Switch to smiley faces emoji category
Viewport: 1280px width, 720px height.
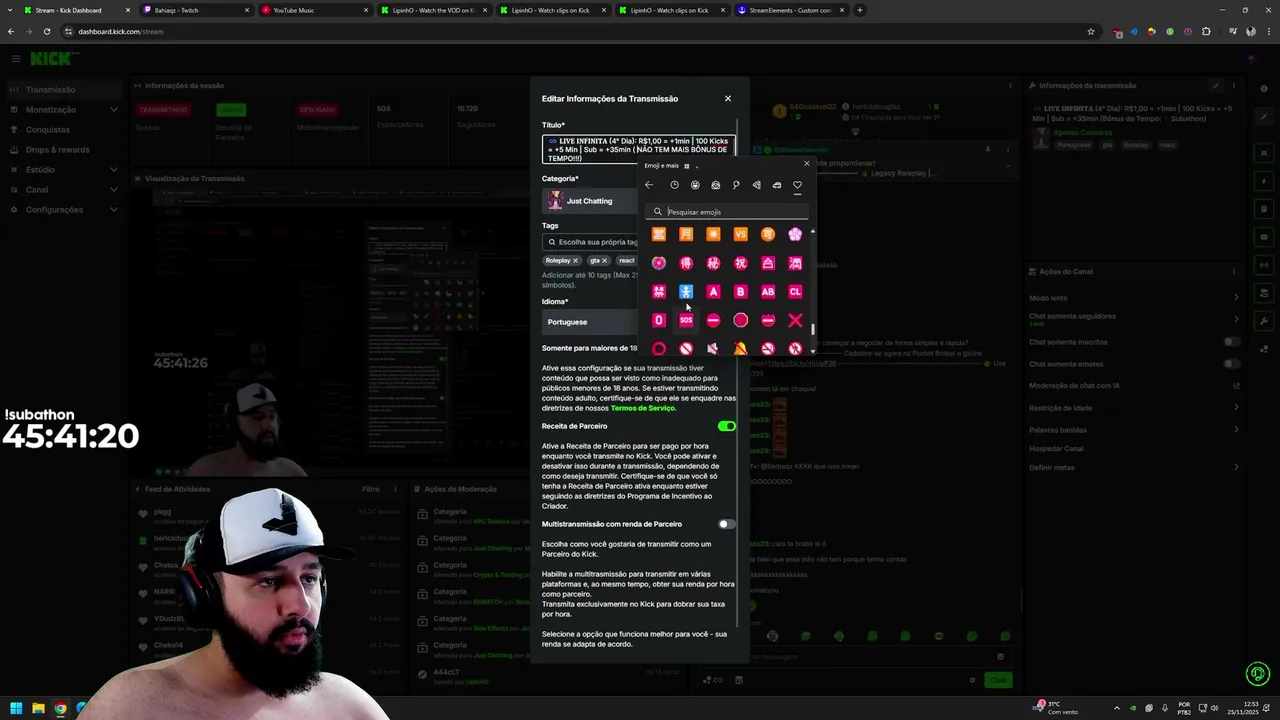point(695,185)
